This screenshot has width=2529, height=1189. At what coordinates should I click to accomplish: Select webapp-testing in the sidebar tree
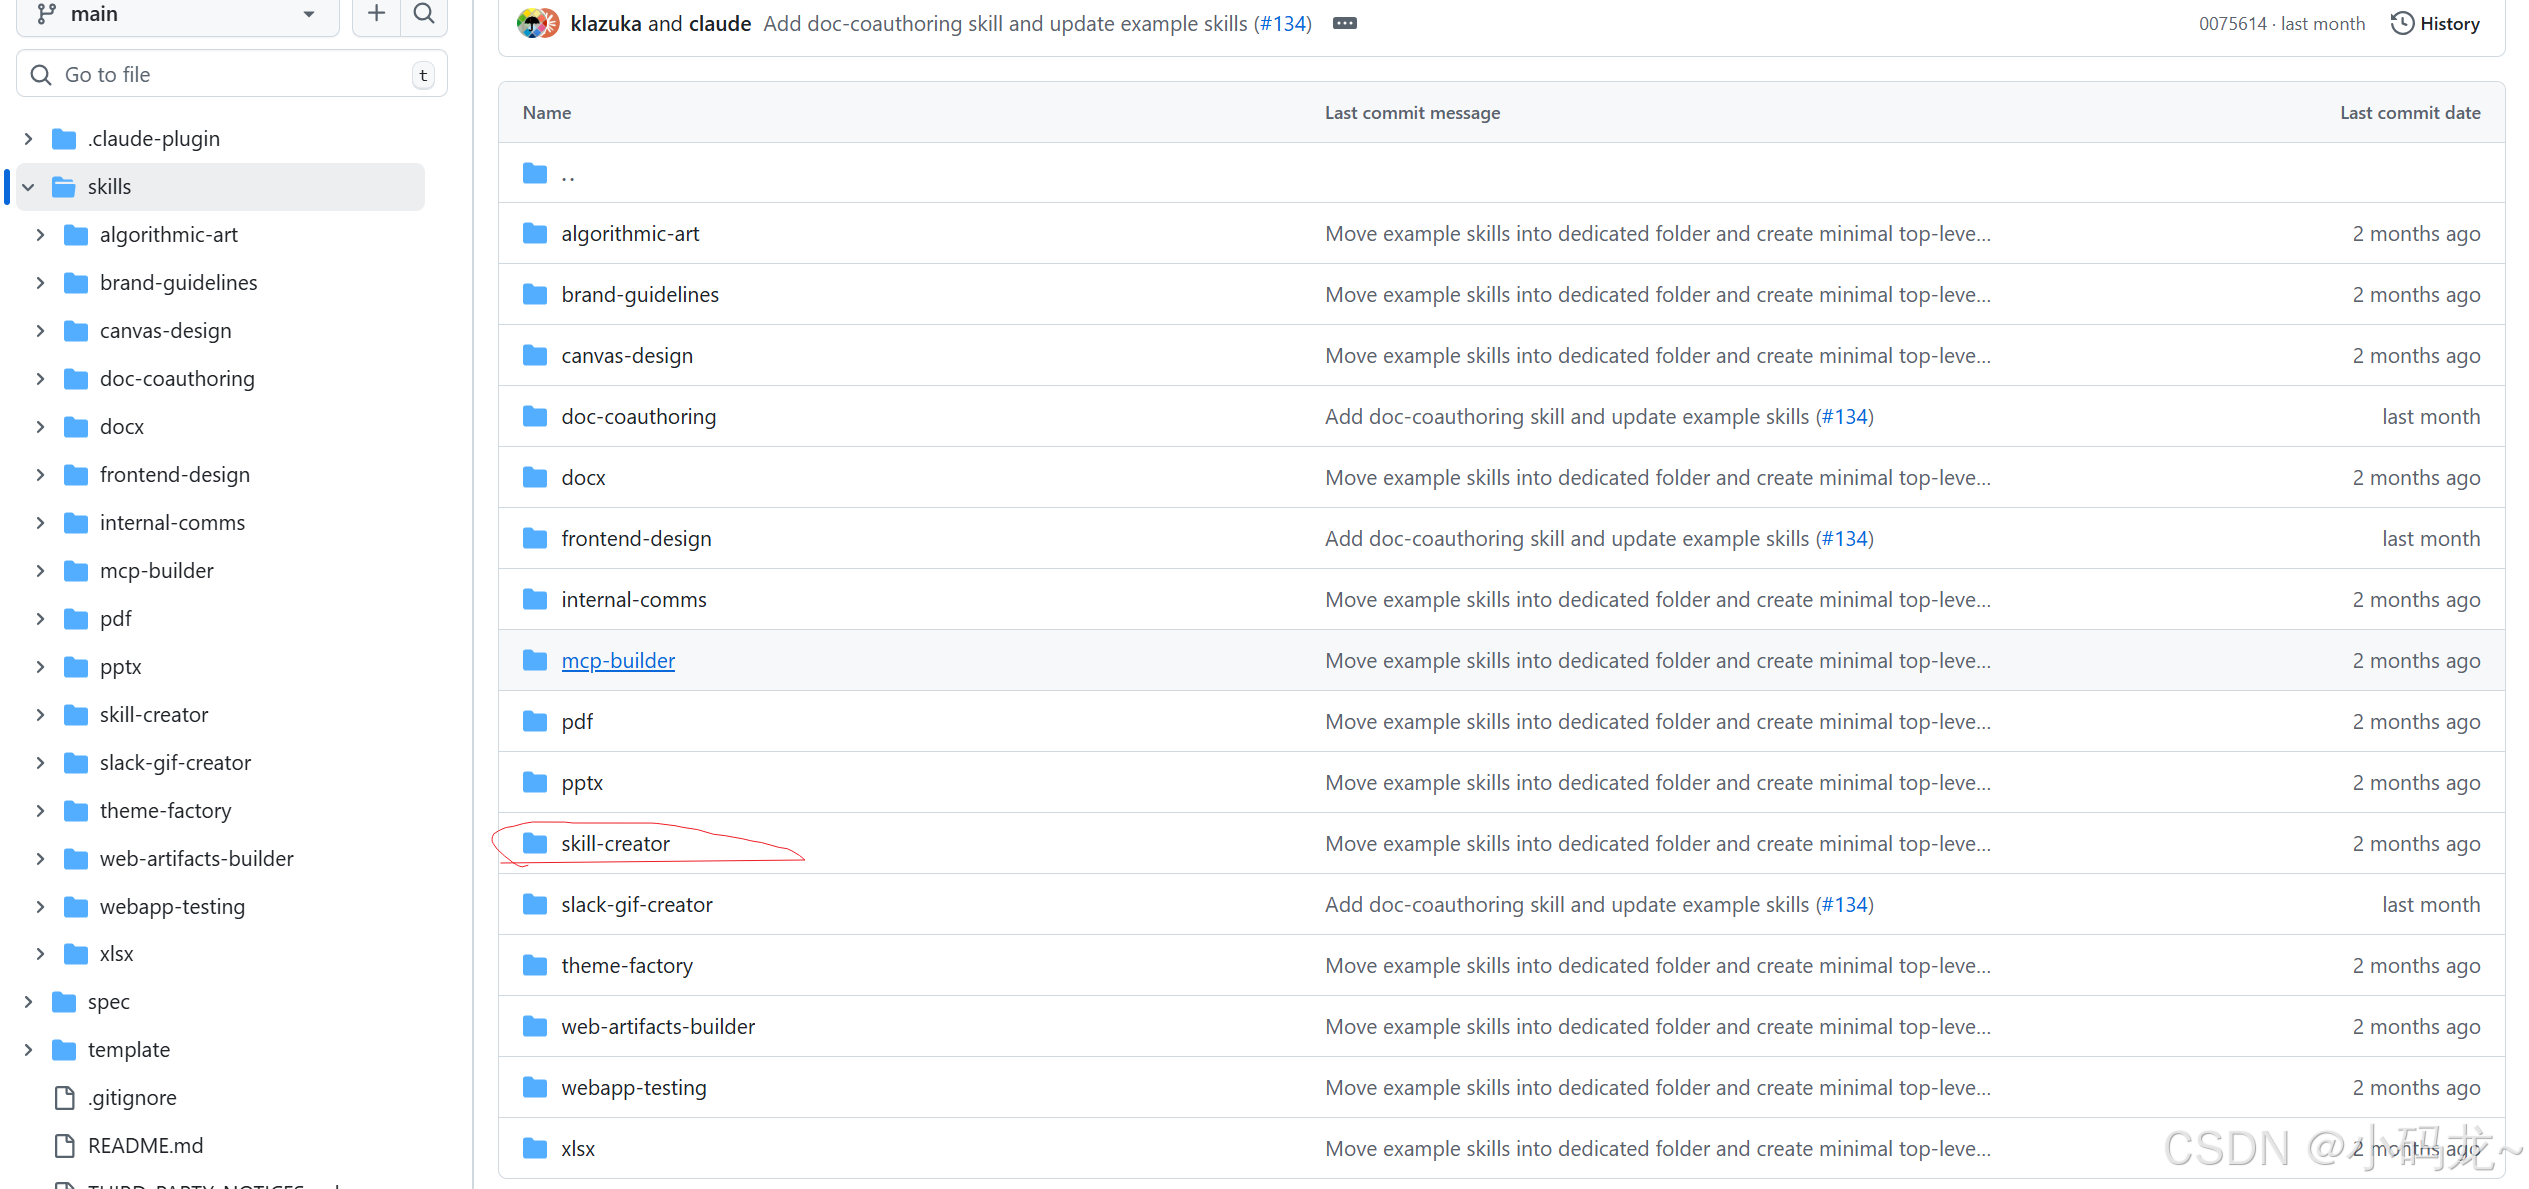click(x=172, y=907)
